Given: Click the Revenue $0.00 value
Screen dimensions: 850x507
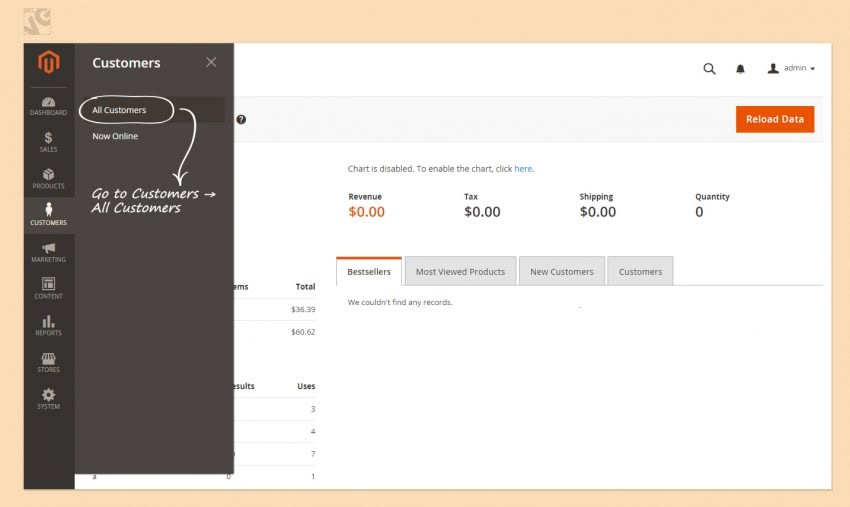Looking at the screenshot, I should pyautogui.click(x=366, y=212).
